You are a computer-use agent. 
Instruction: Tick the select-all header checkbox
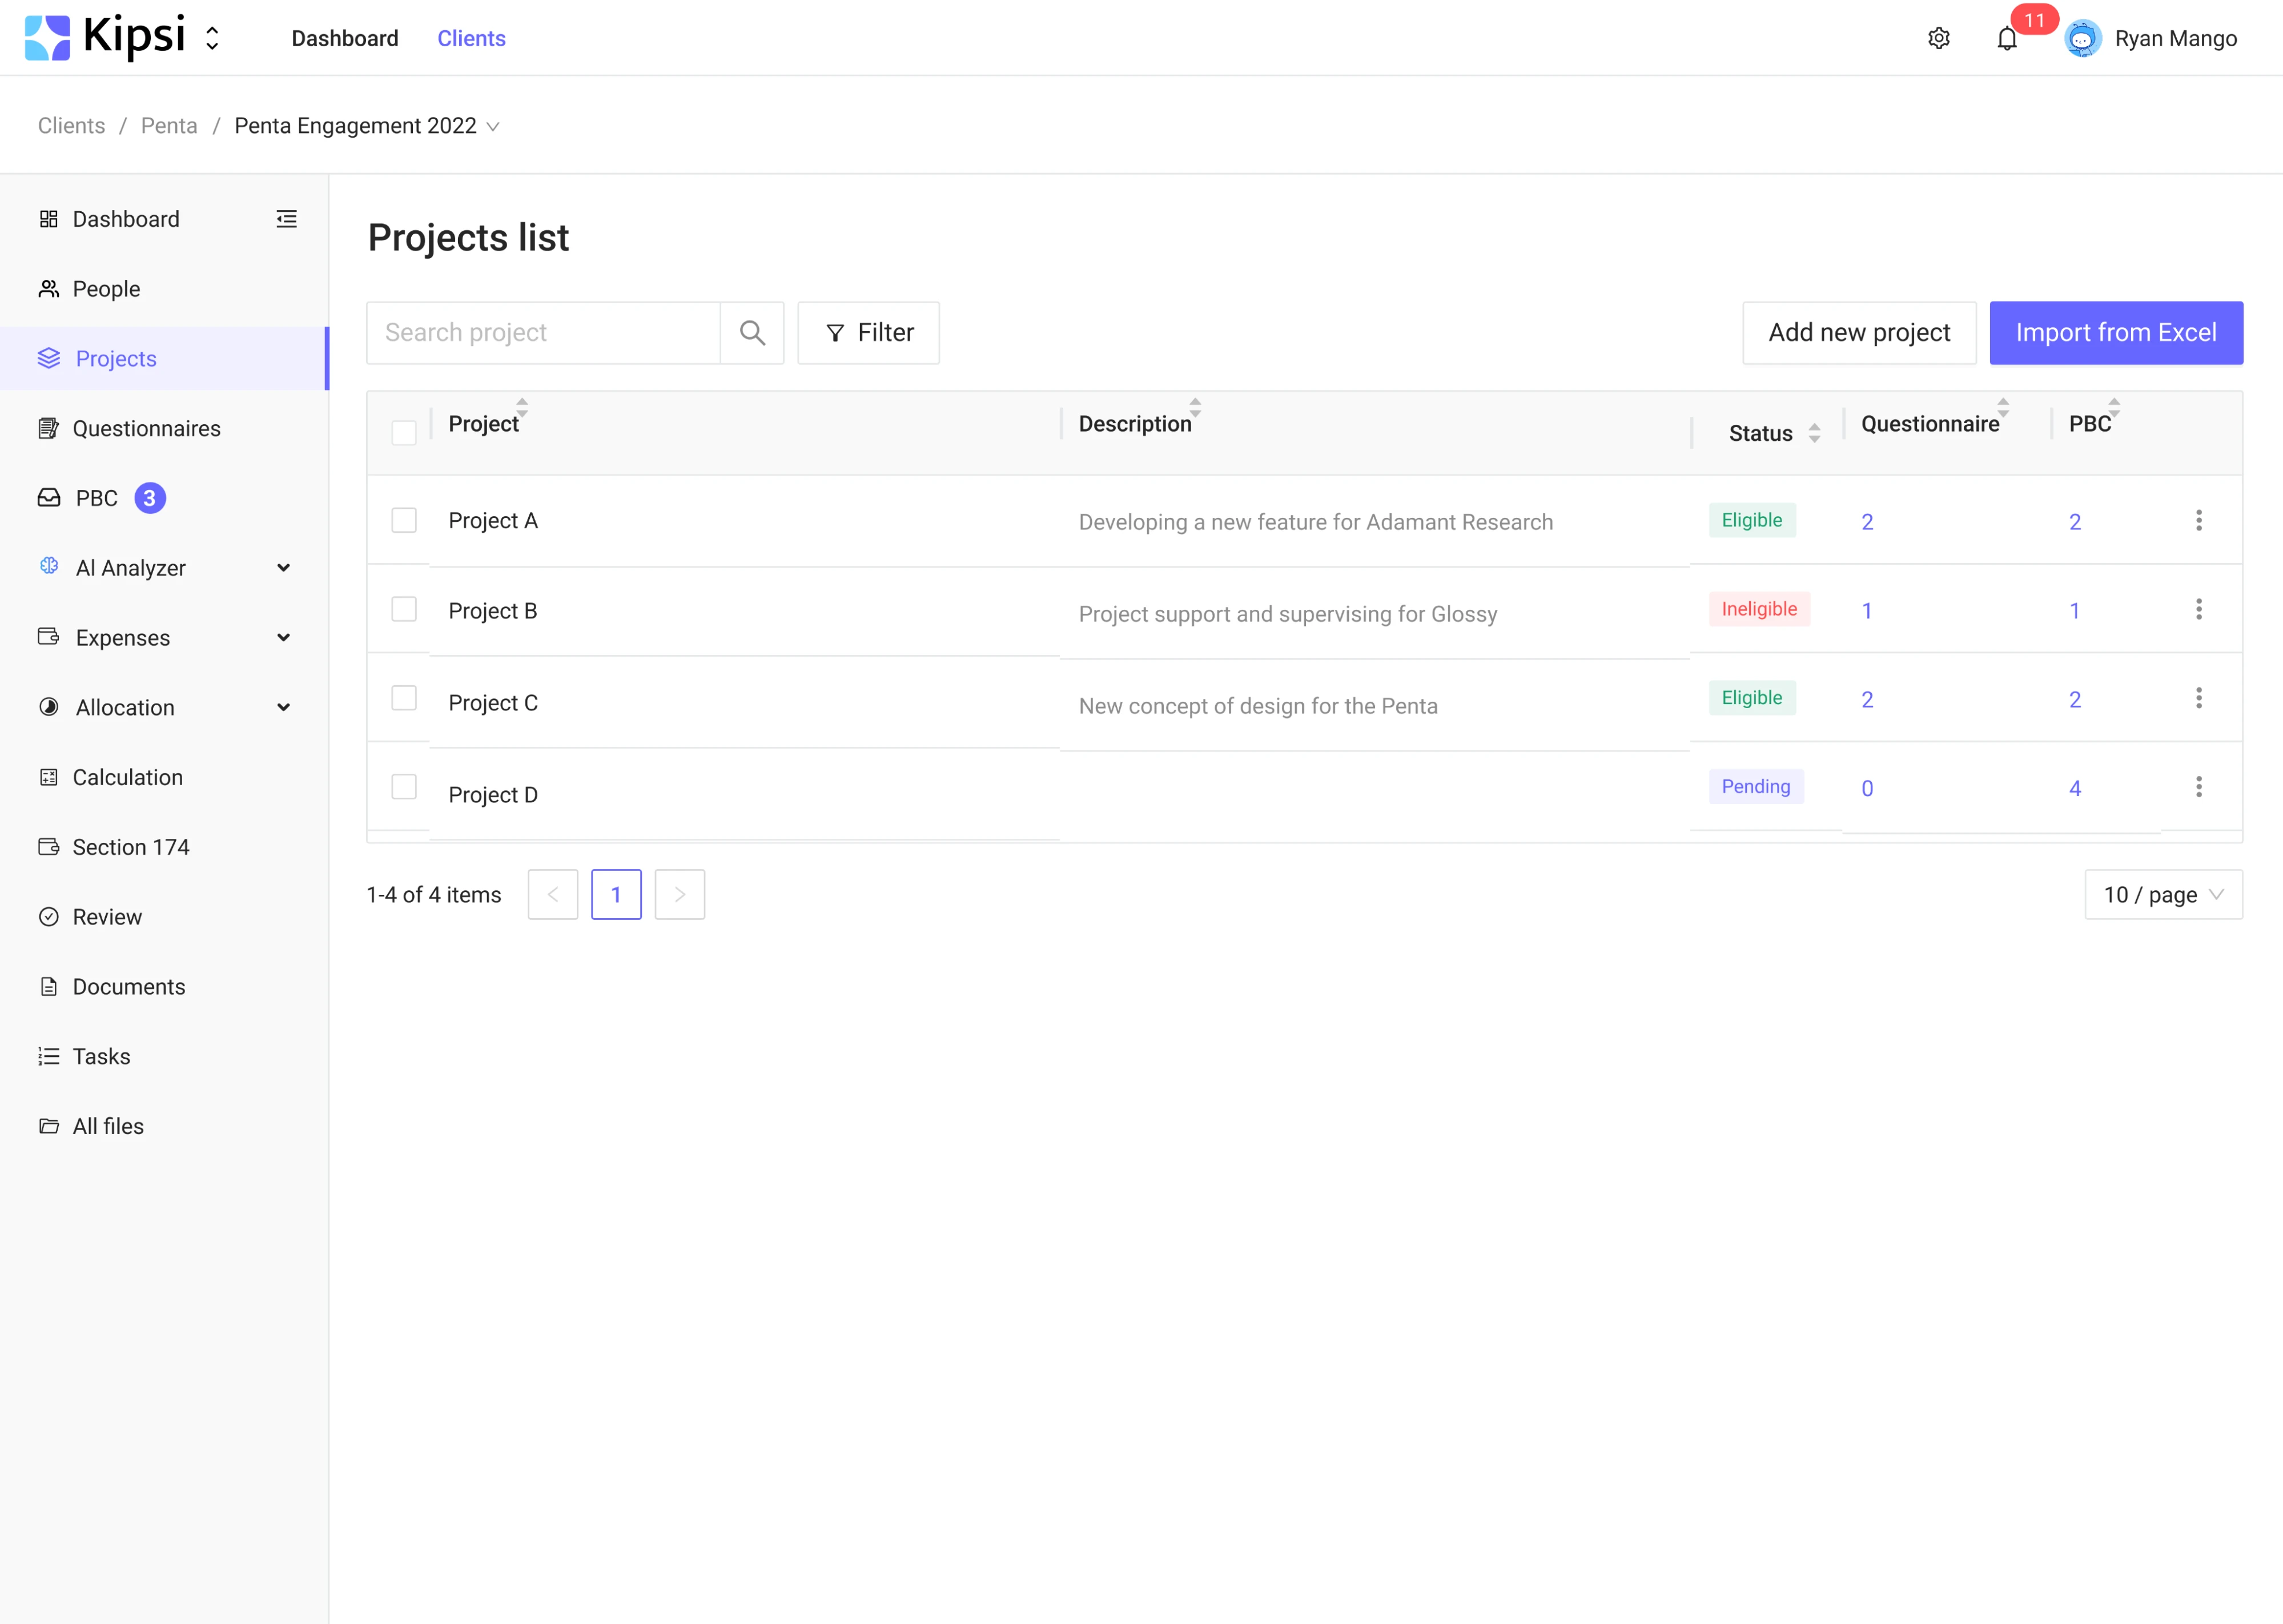click(x=404, y=433)
